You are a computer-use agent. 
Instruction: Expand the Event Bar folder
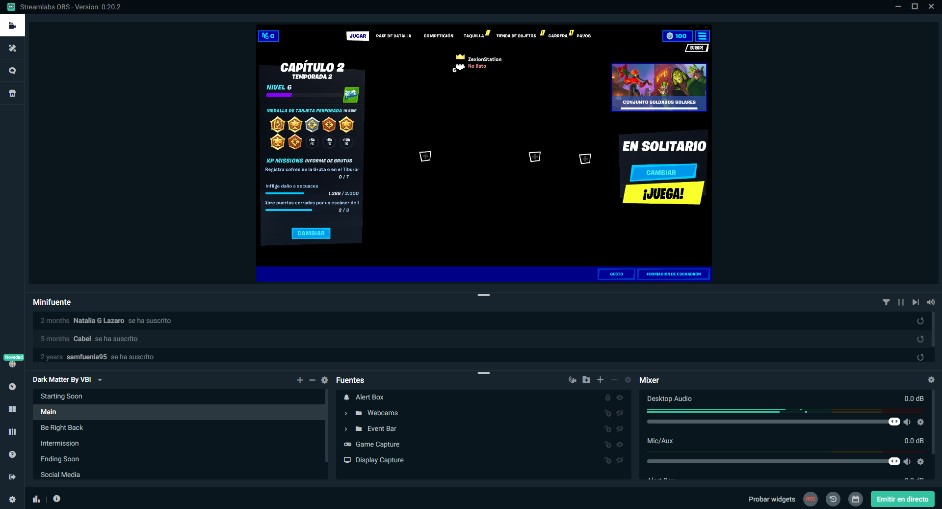coord(346,428)
